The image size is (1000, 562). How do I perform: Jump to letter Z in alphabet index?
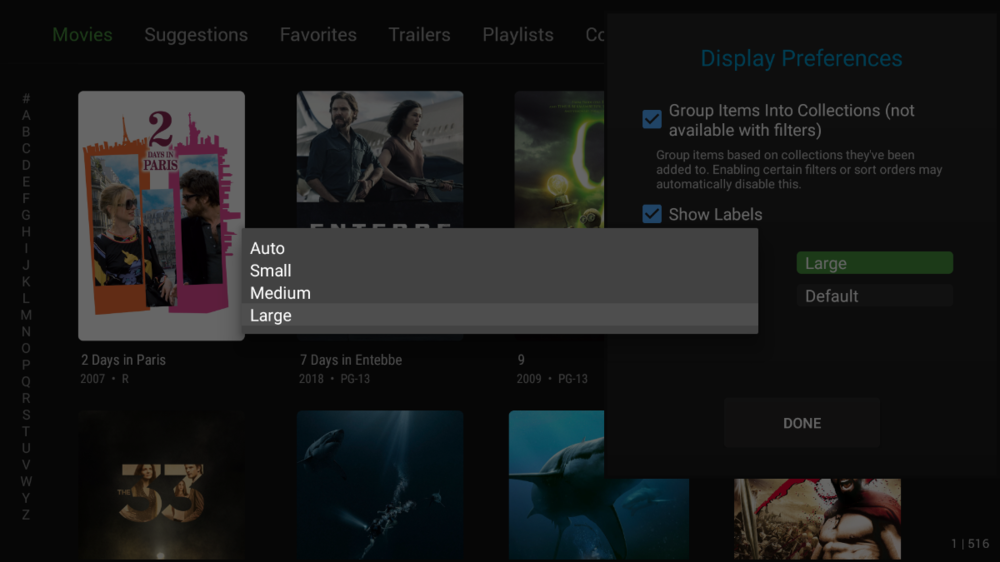click(26, 515)
